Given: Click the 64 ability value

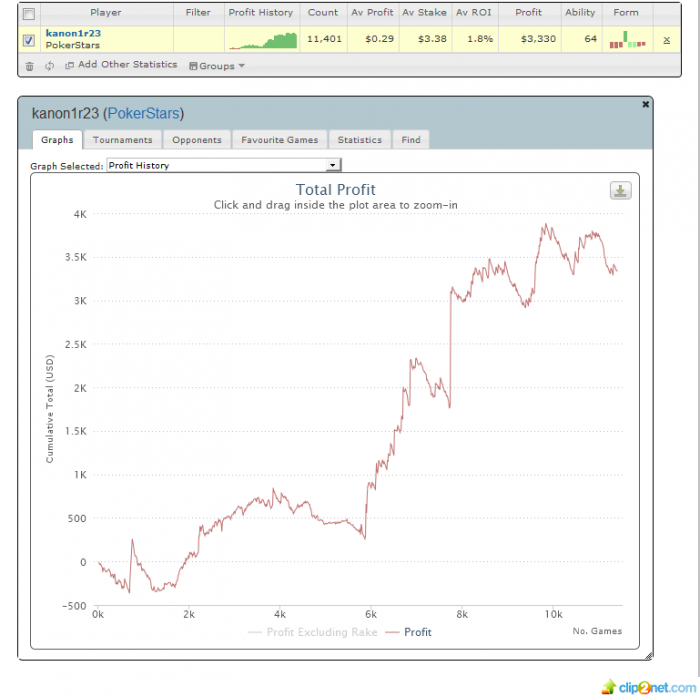Looking at the screenshot, I should pos(591,39).
